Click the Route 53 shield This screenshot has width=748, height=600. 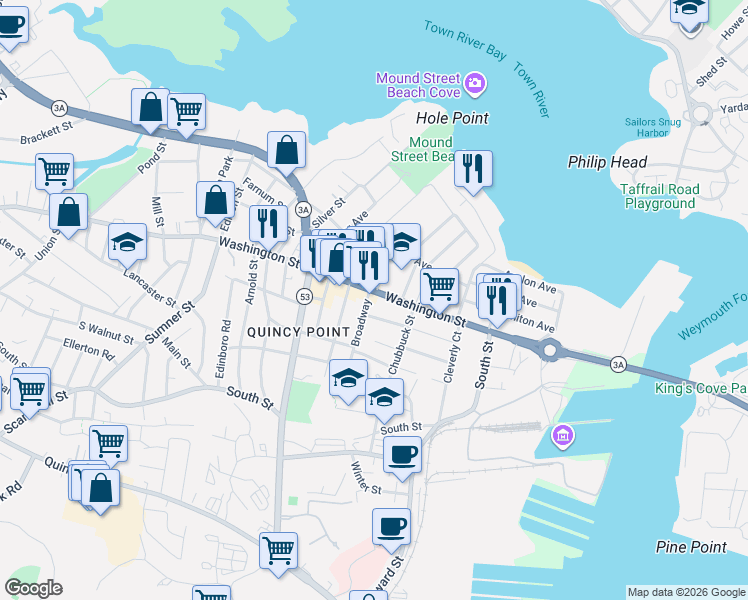pyautogui.click(x=304, y=297)
